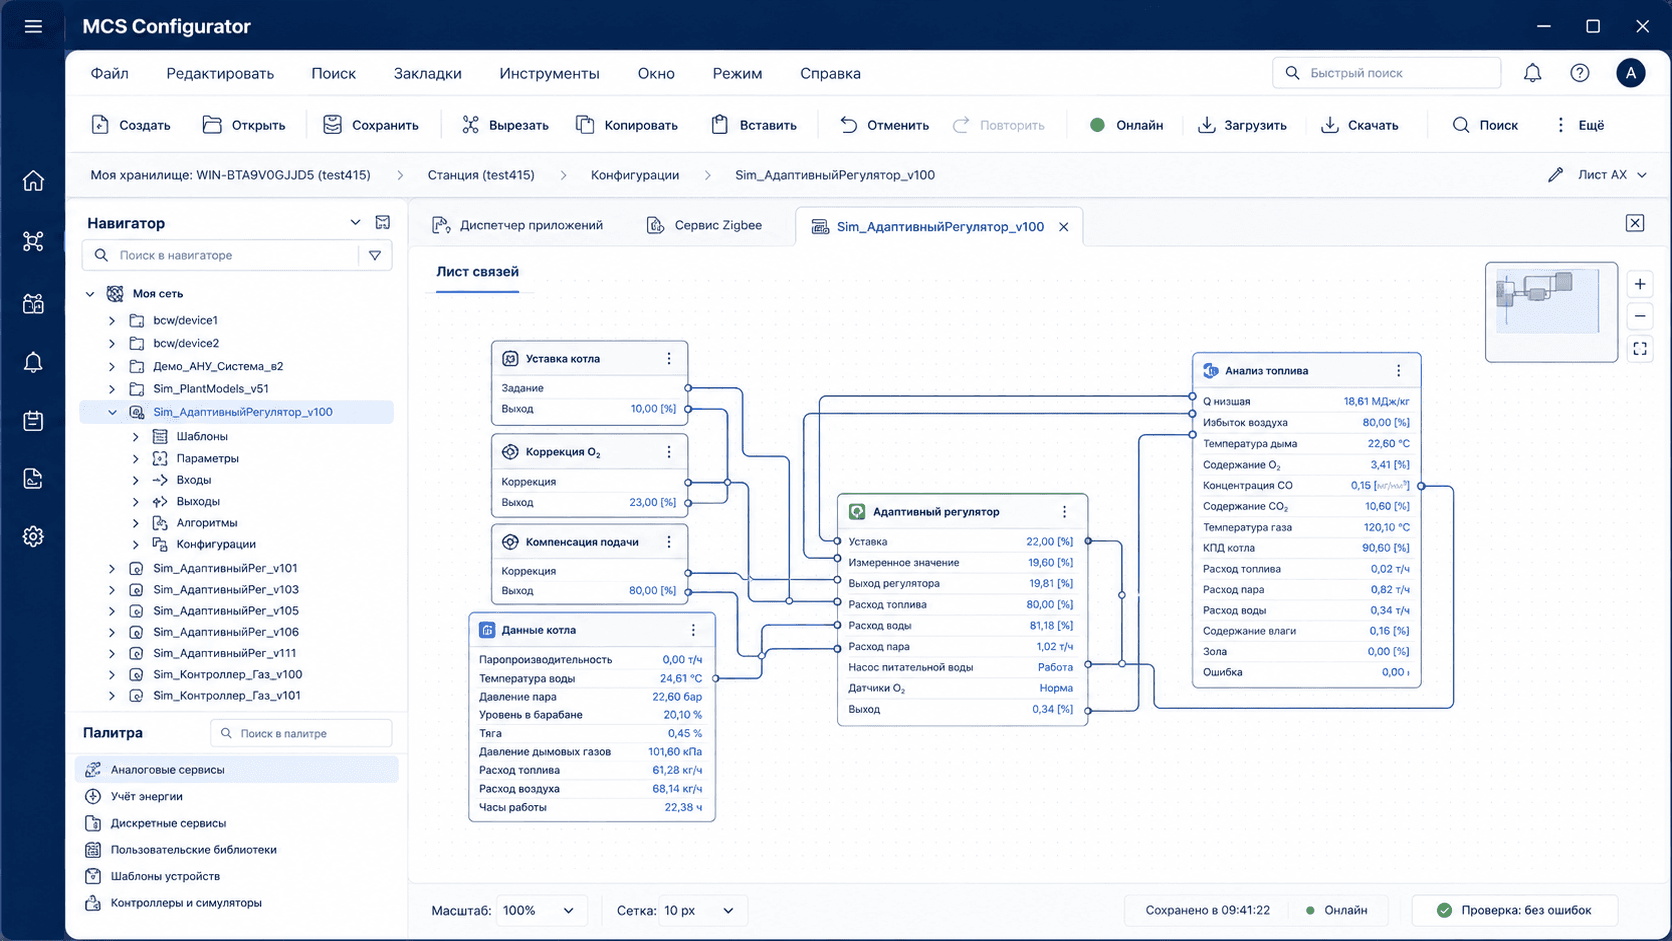
Task: Expand the bcw/device1 folder
Action: tap(112, 320)
